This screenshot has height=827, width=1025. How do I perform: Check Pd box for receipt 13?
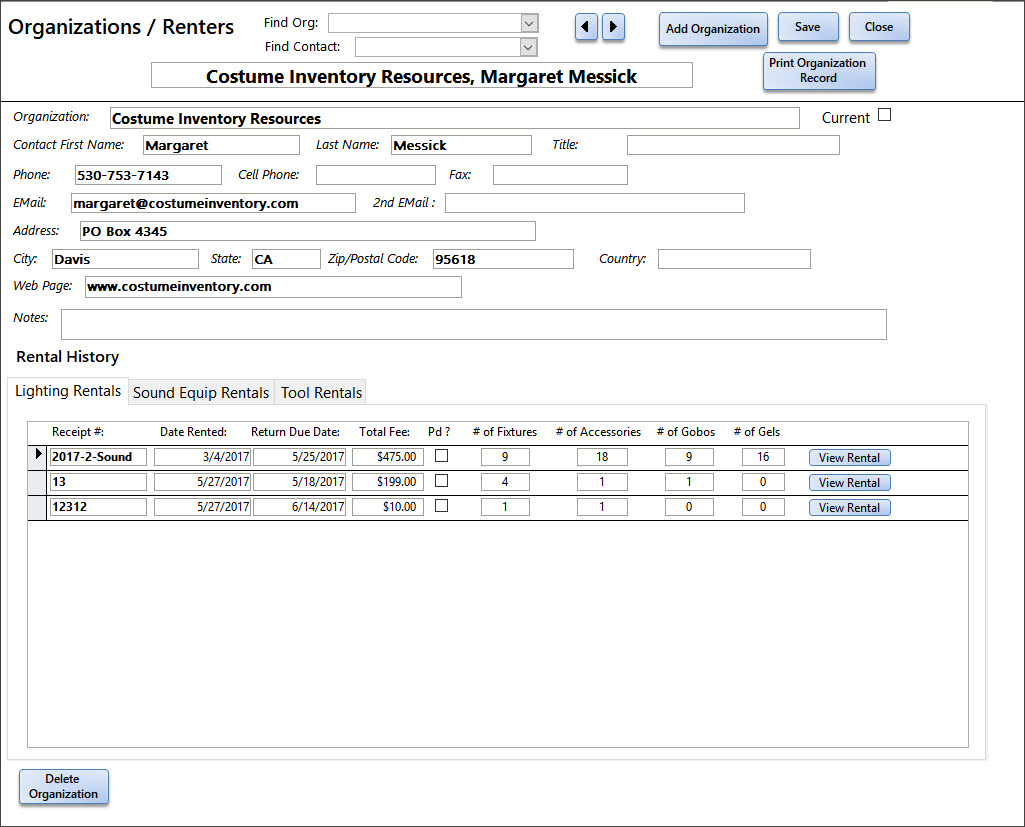click(x=441, y=481)
